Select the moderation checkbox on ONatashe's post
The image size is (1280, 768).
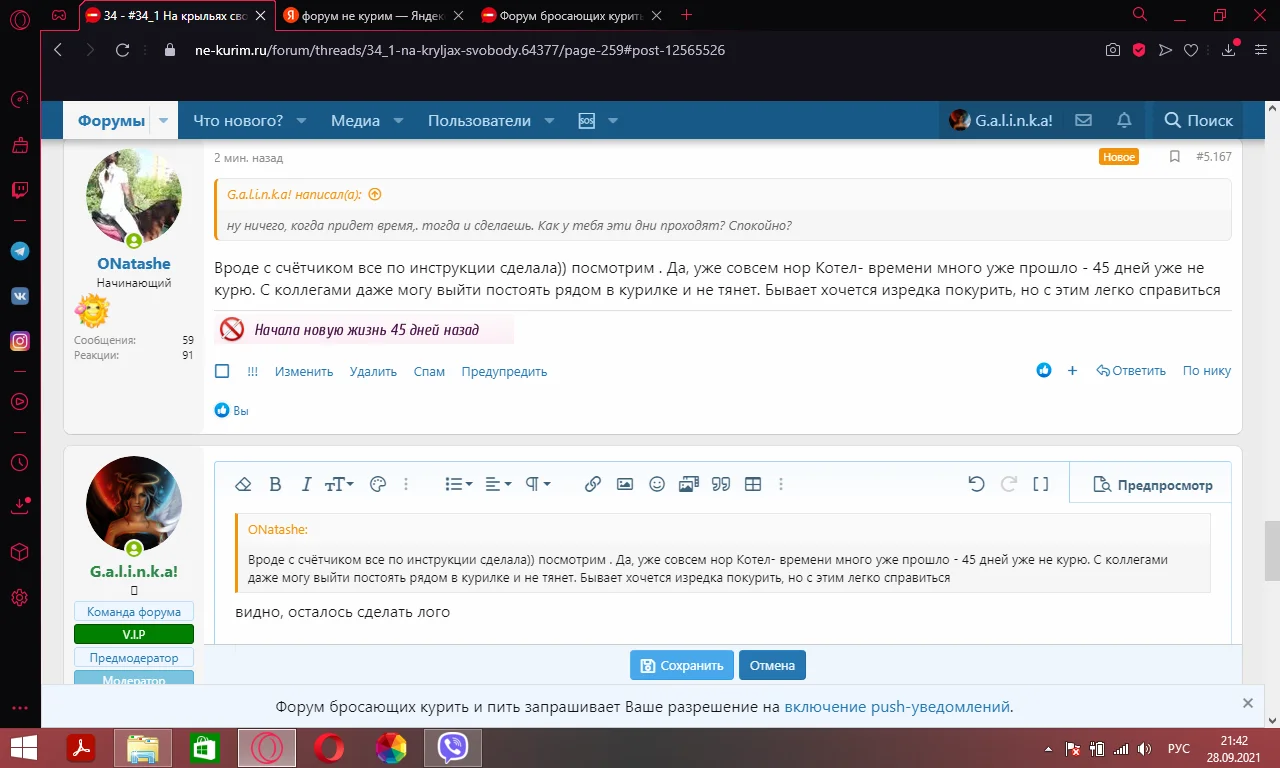221,370
